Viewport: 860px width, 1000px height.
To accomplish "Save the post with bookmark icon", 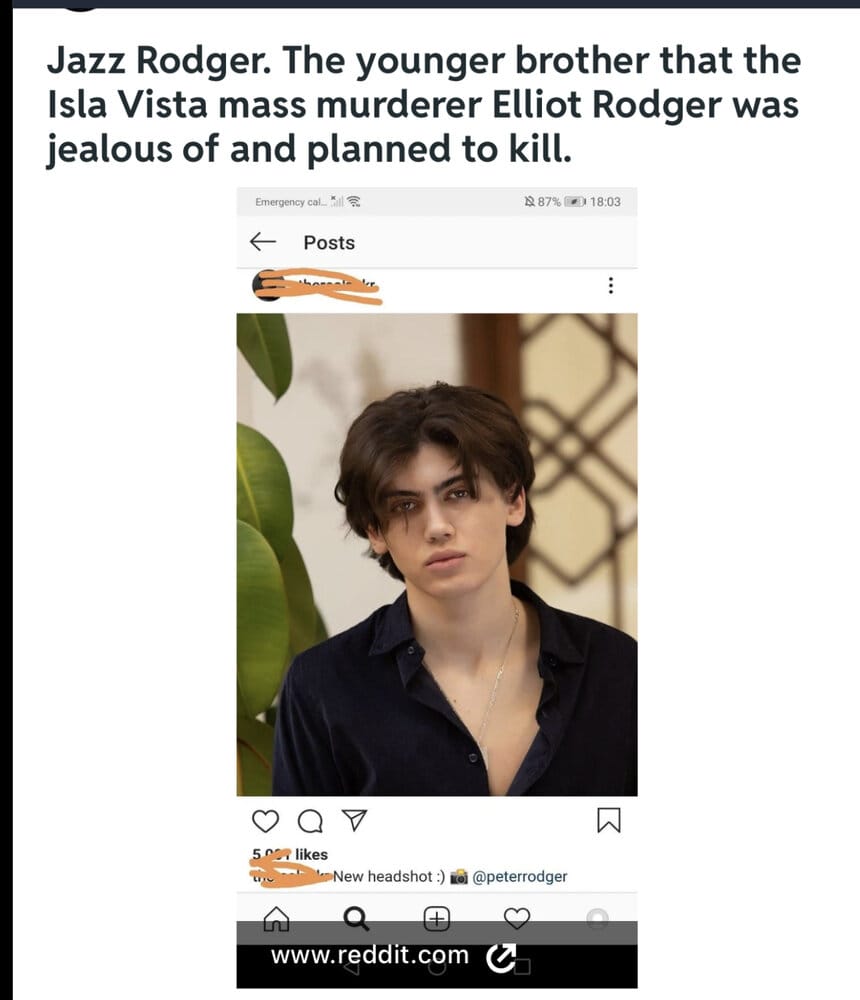I will click(609, 820).
